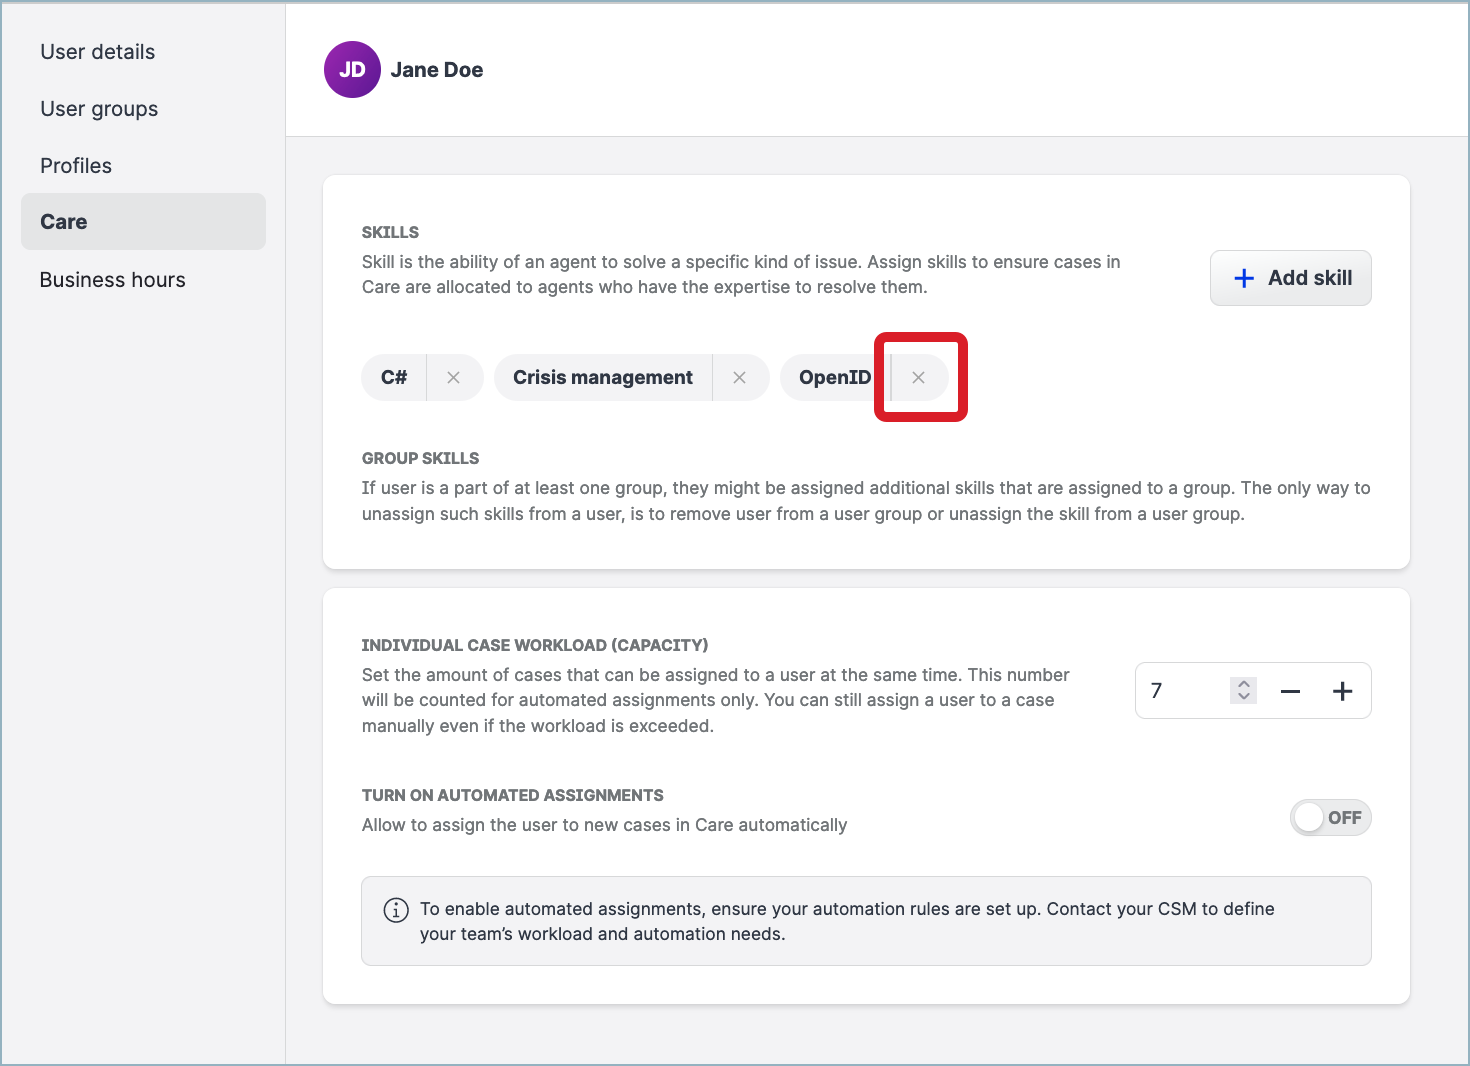
Task: Click the plus icon to increase workload
Action: pos(1343,690)
